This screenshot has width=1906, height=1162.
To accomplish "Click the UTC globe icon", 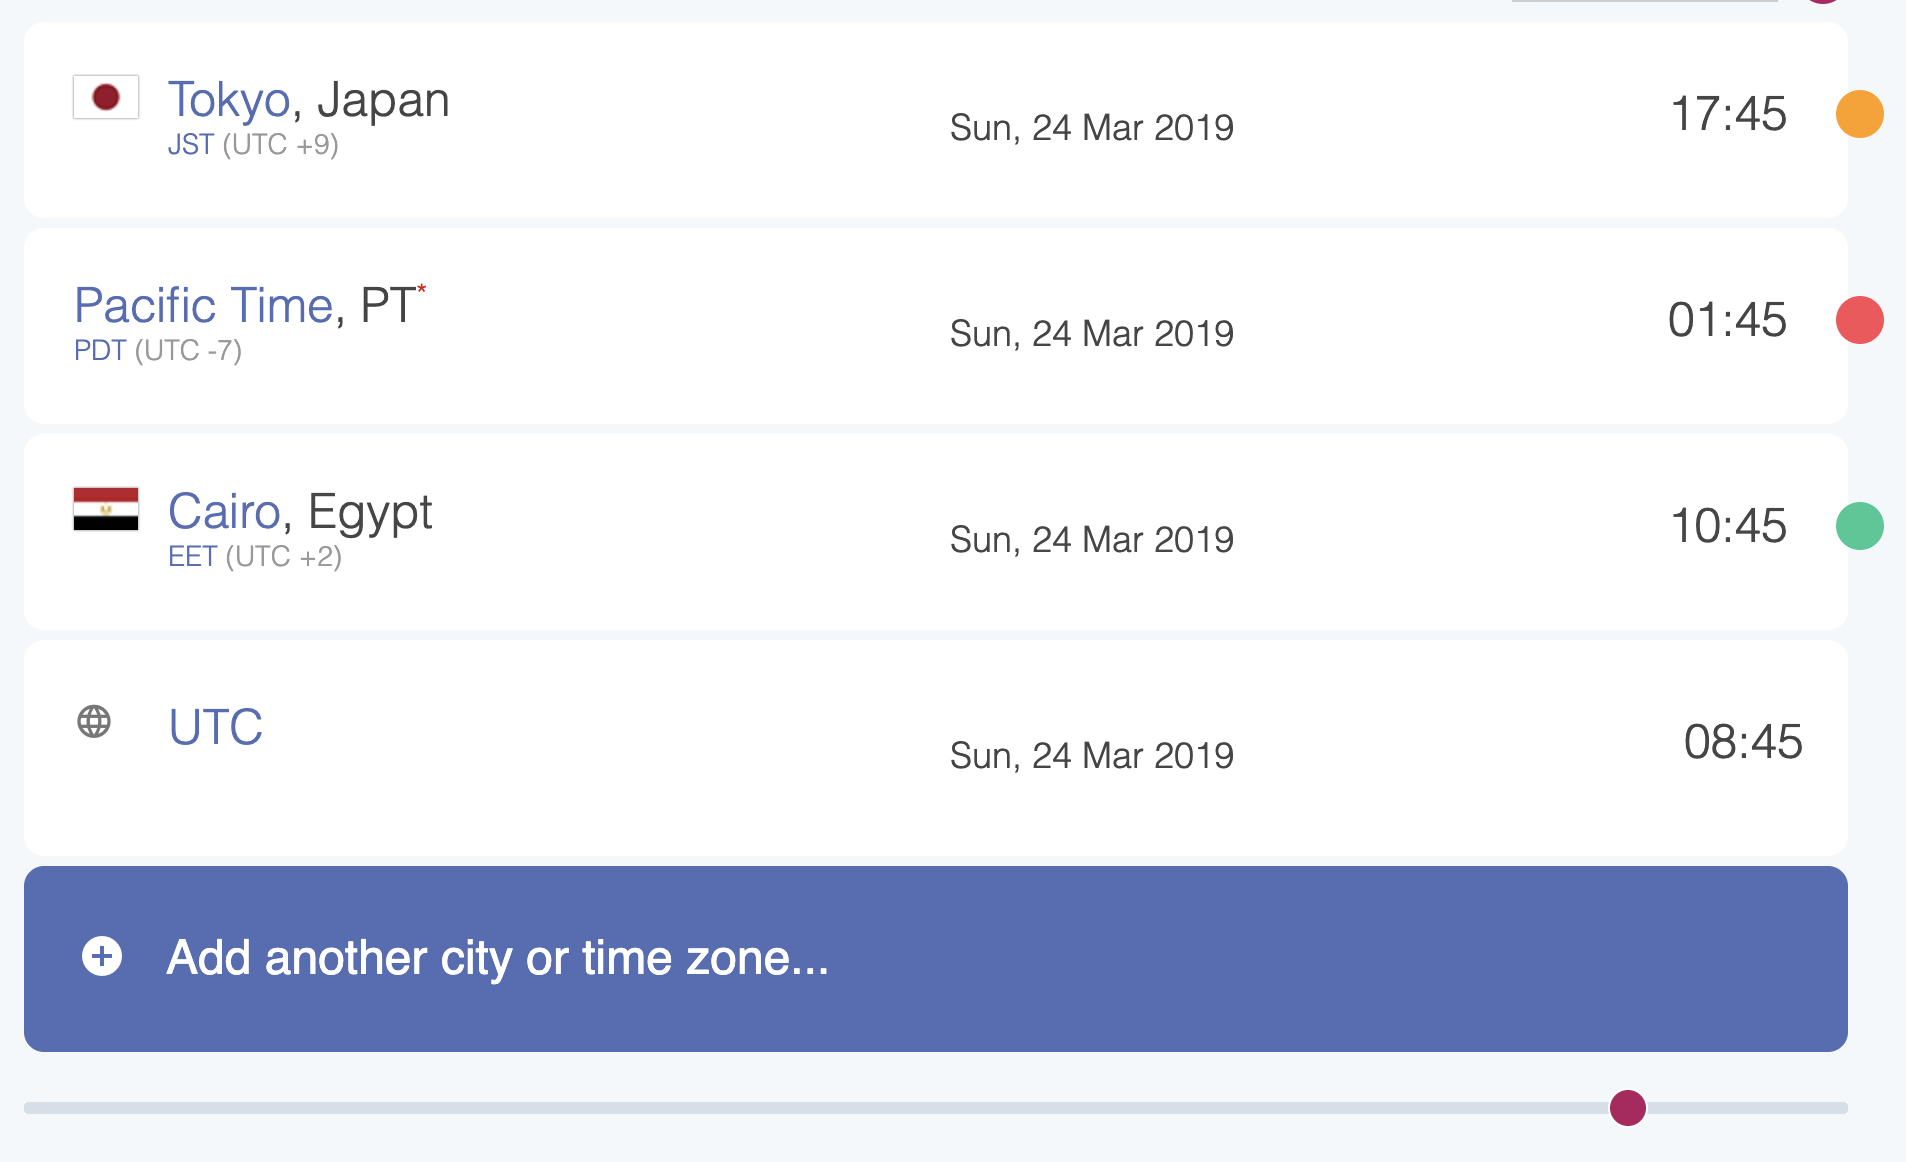I will pos(94,721).
